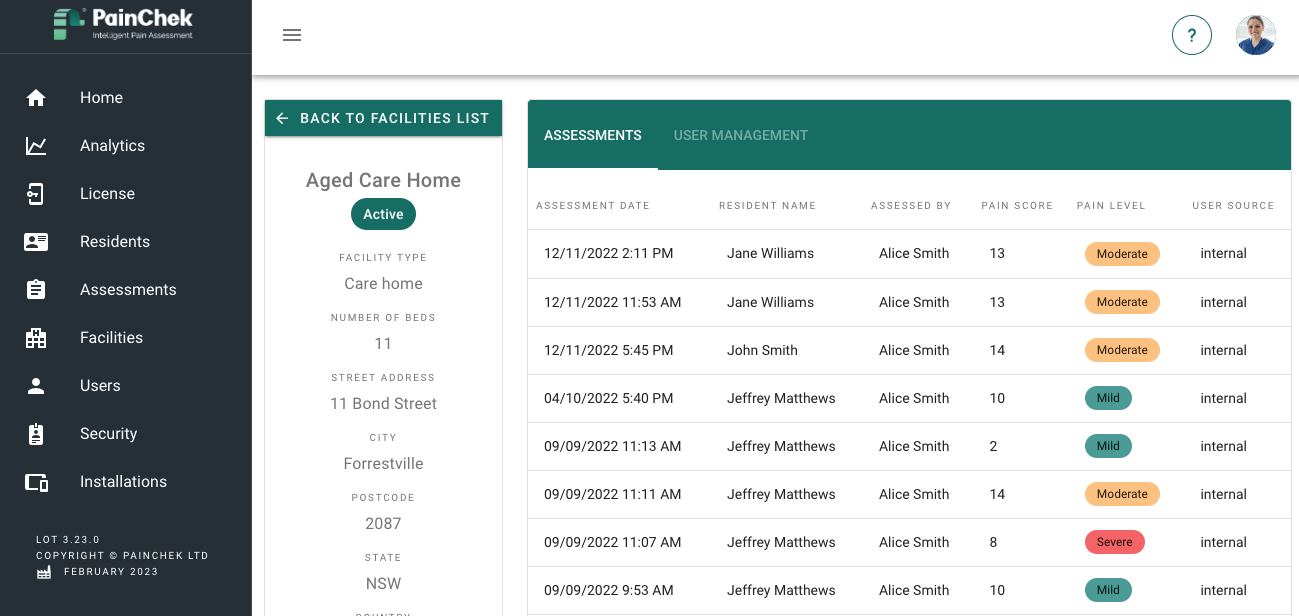Open the user profile avatar menu
The image size is (1299, 616).
click(x=1255, y=36)
